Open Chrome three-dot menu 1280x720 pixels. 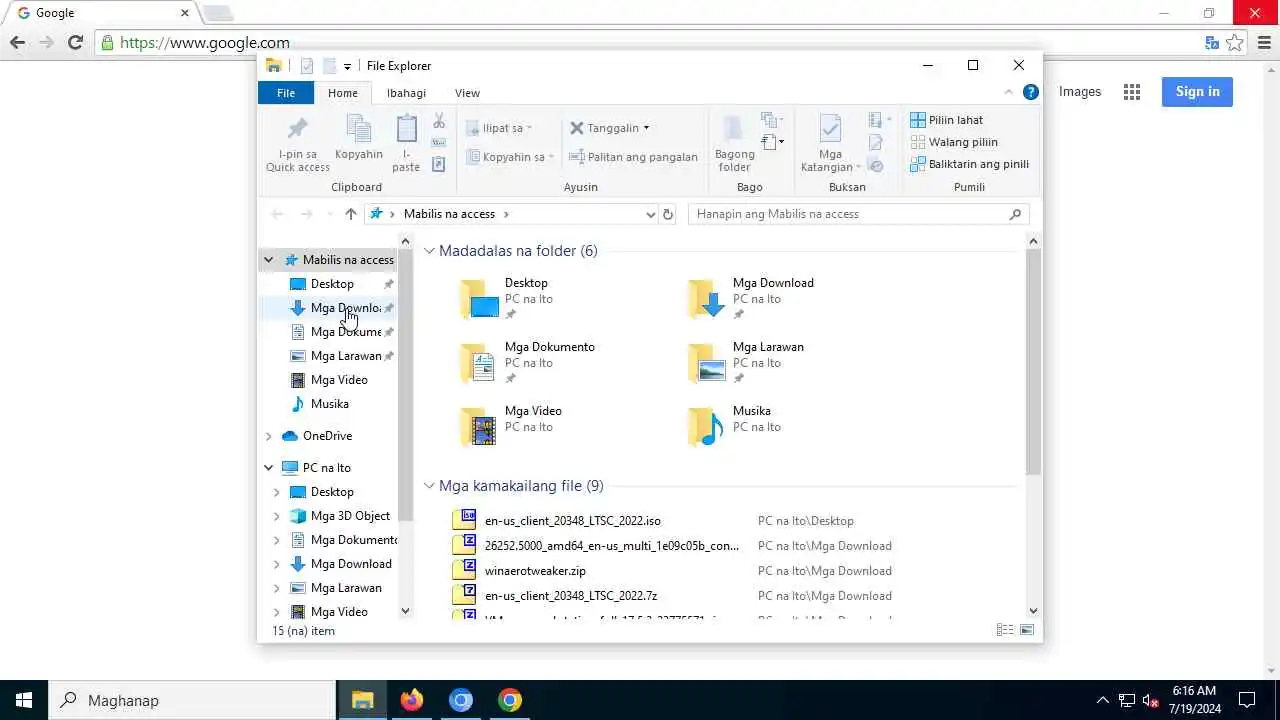(x=1264, y=42)
